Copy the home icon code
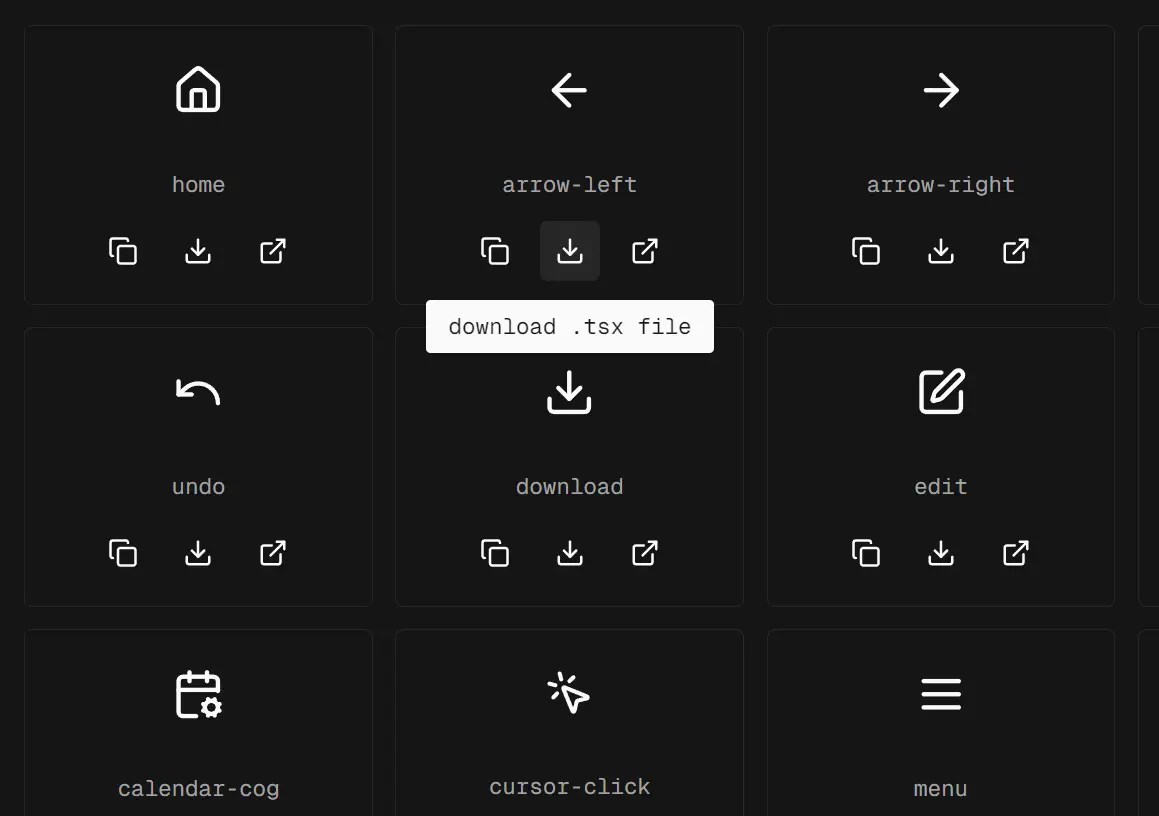This screenshot has width=1159, height=816. [123, 251]
